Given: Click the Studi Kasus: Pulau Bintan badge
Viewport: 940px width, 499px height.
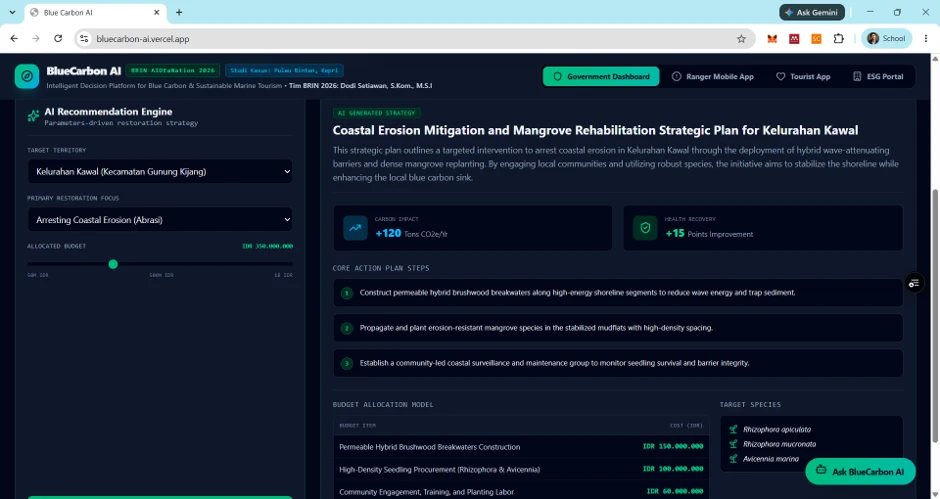Looking at the screenshot, I should [284, 70].
